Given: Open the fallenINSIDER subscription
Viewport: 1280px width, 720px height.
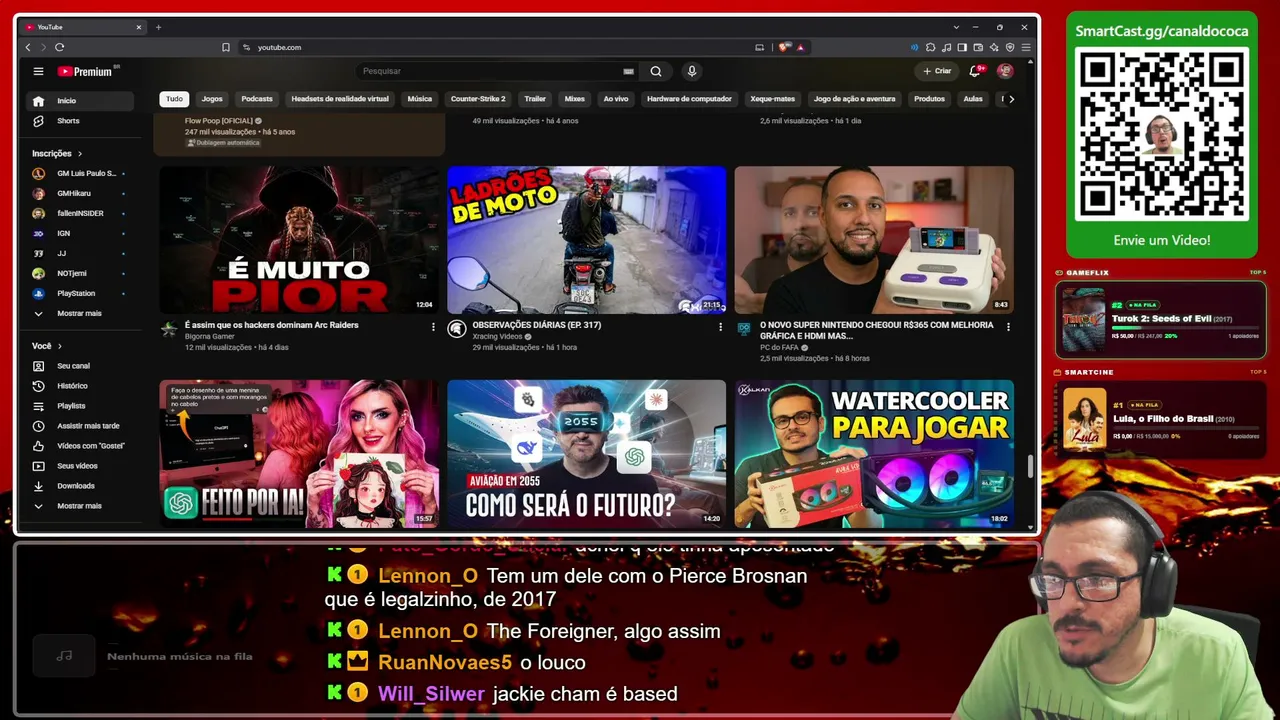Looking at the screenshot, I should pyautogui.click(x=80, y=214).
